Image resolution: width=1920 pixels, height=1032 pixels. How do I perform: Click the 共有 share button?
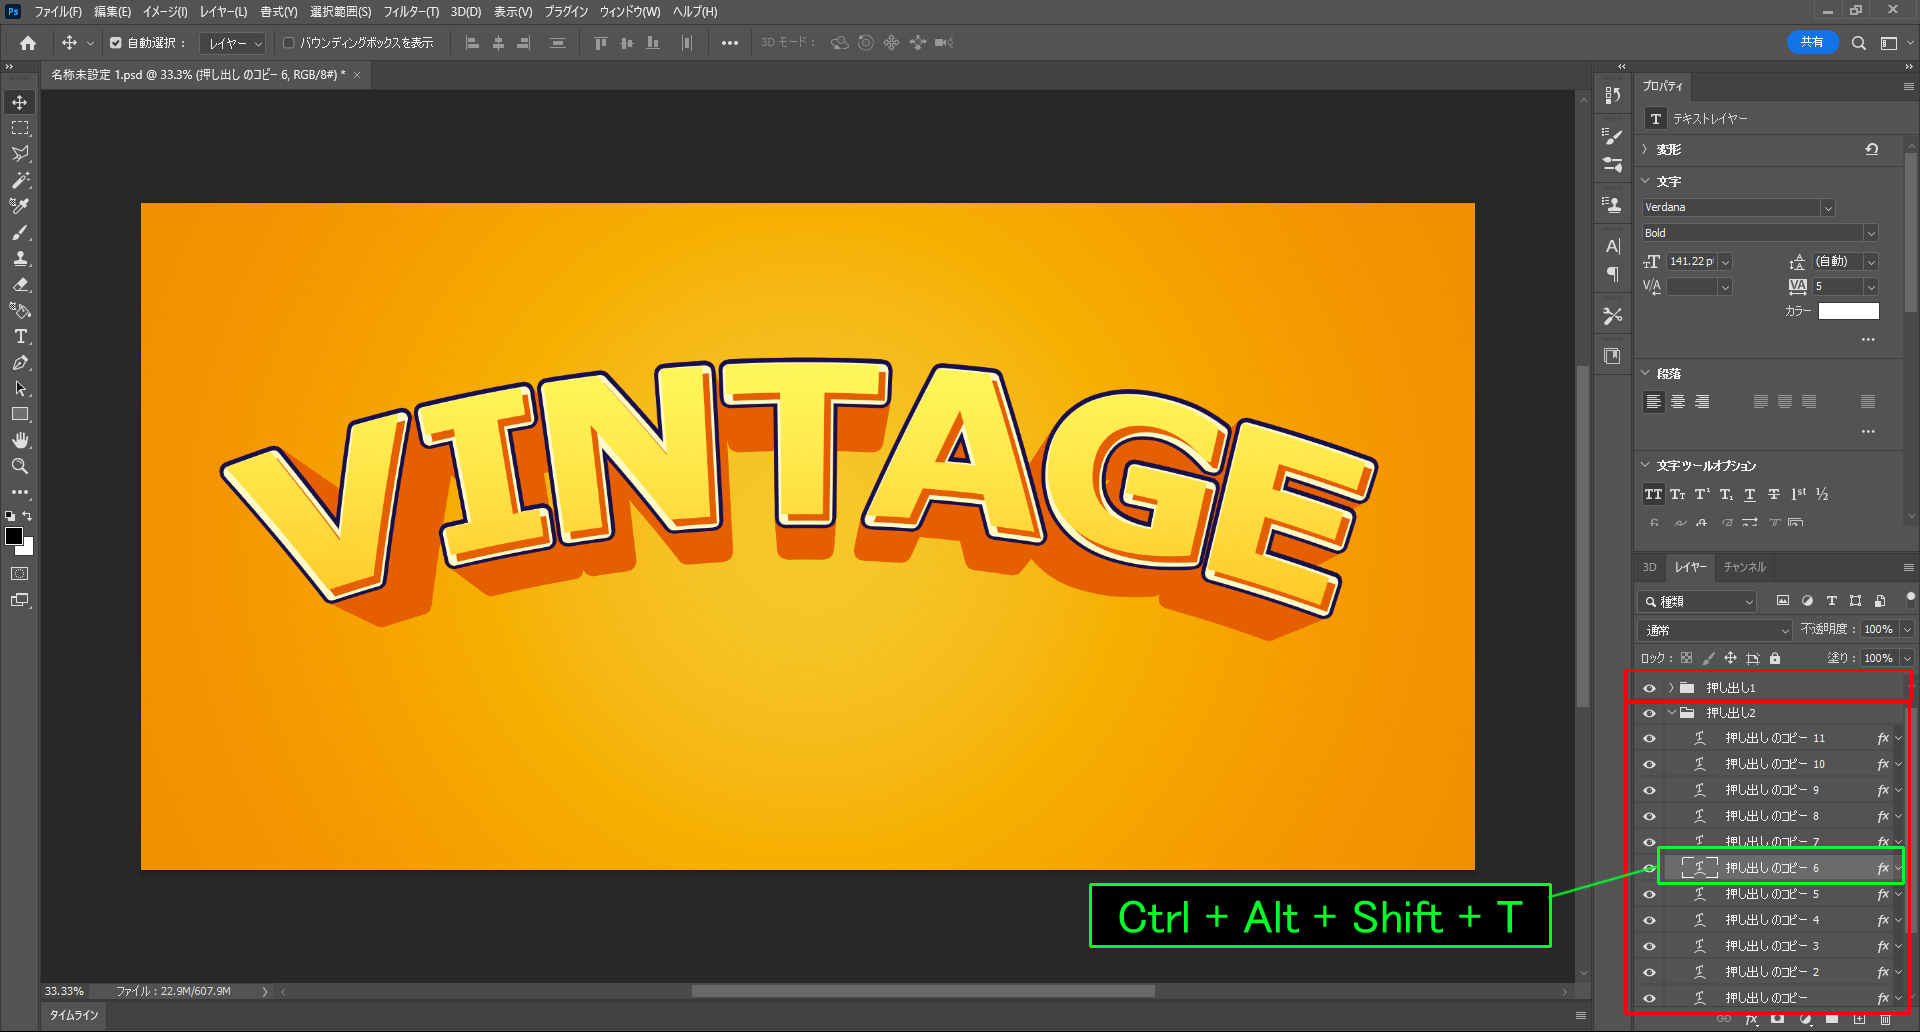[1811, 42]
